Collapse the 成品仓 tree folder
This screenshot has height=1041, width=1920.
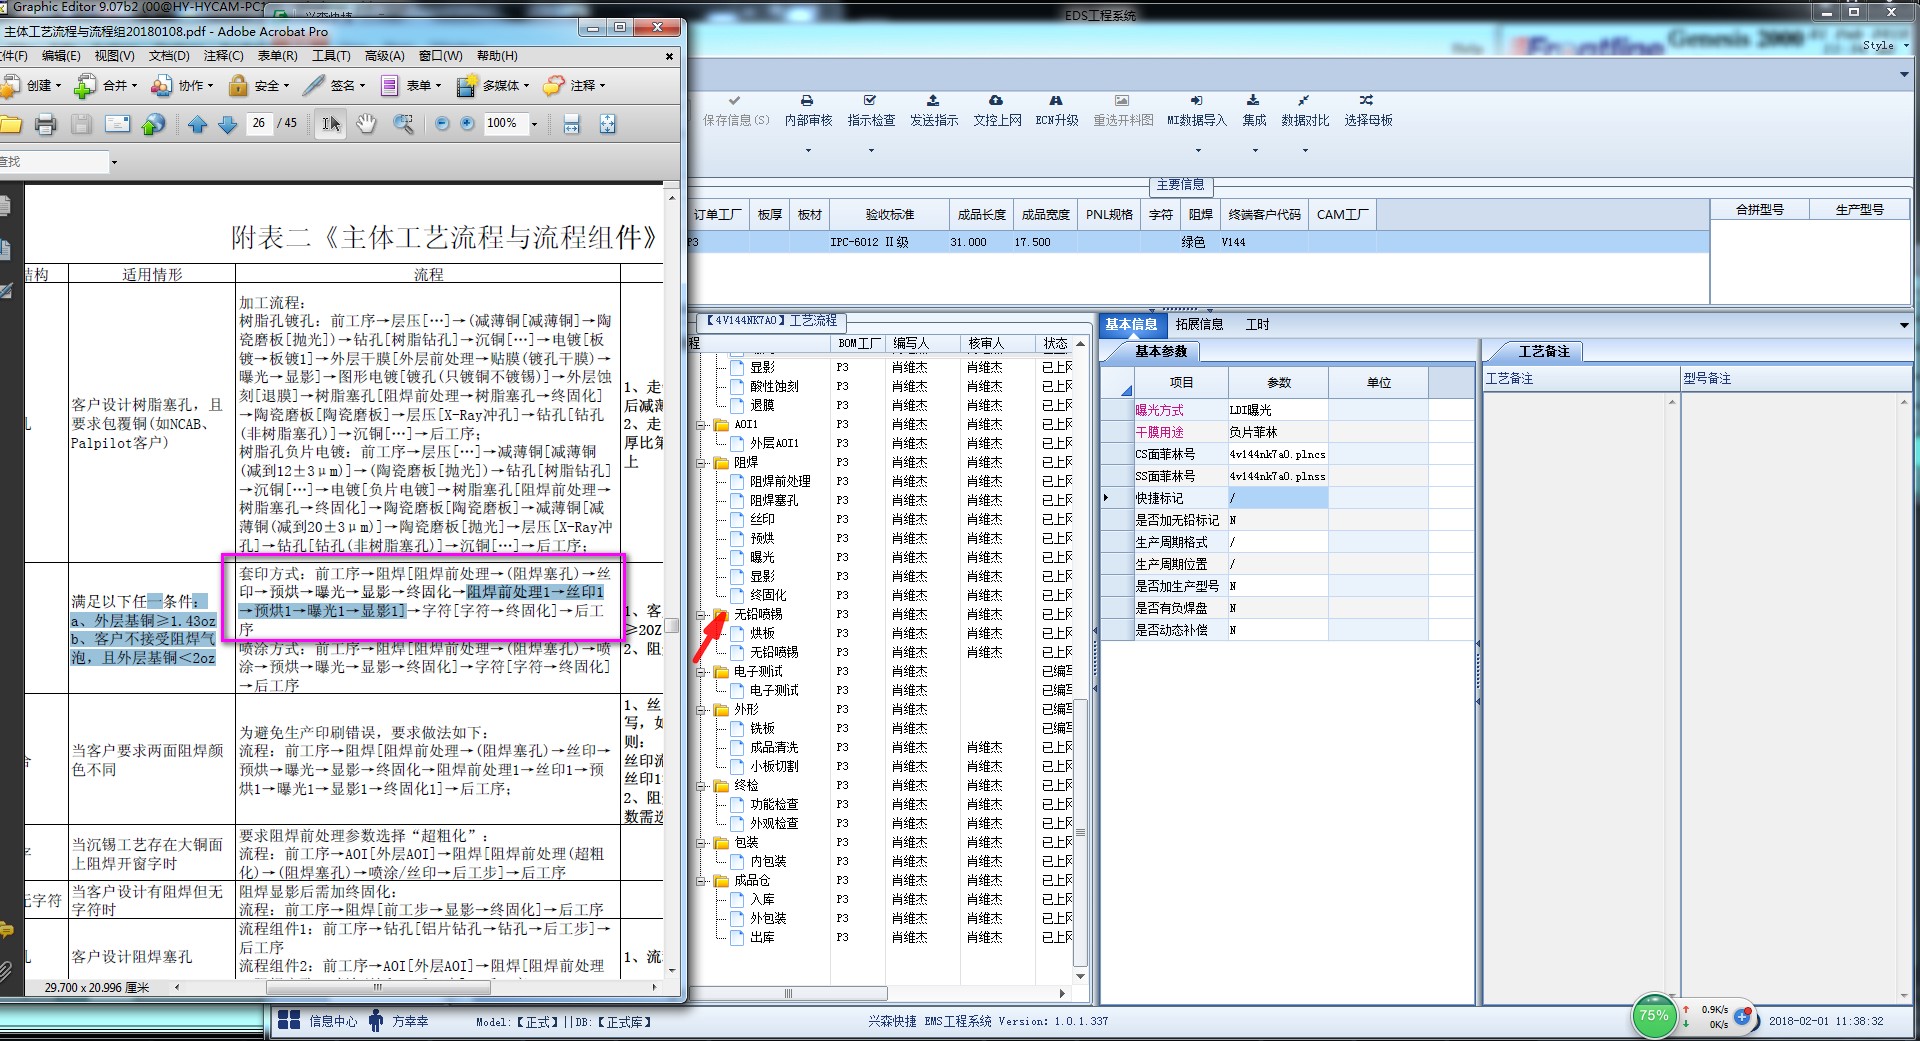703,881
